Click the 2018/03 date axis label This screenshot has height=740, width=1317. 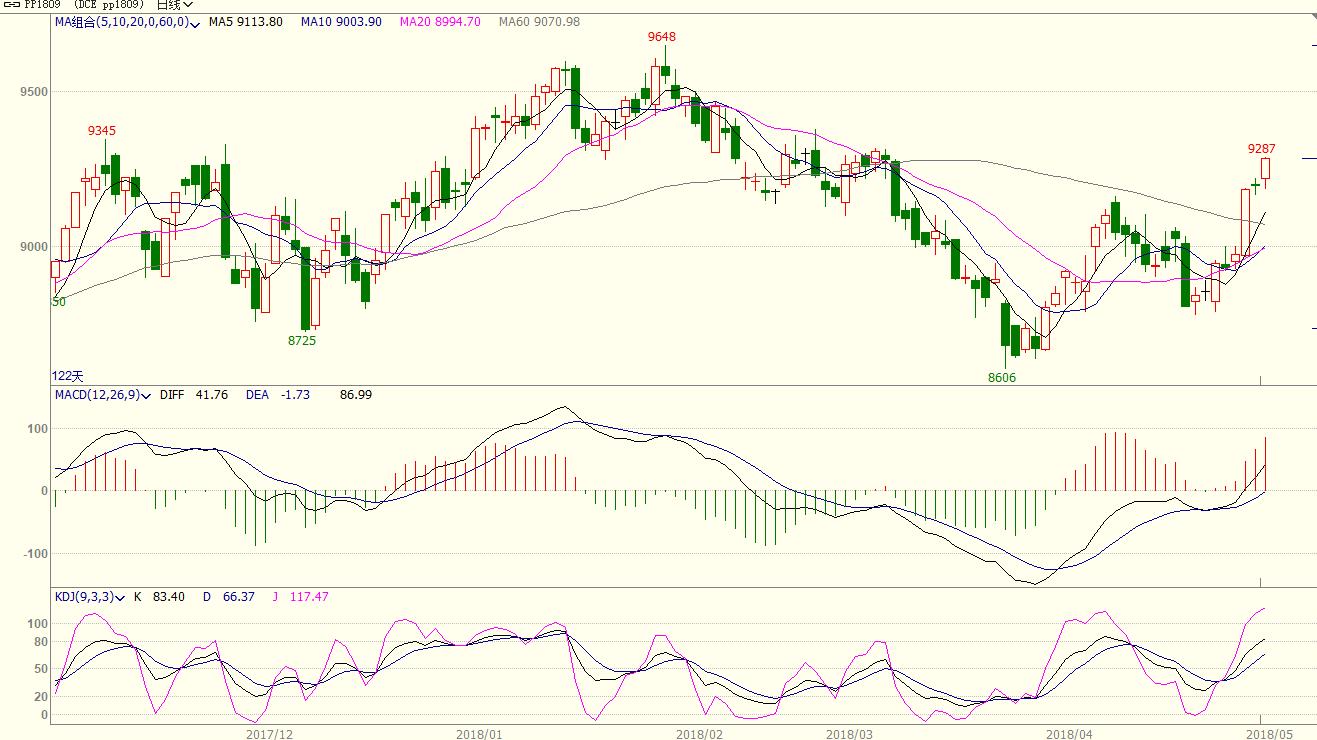click(849, 734)
